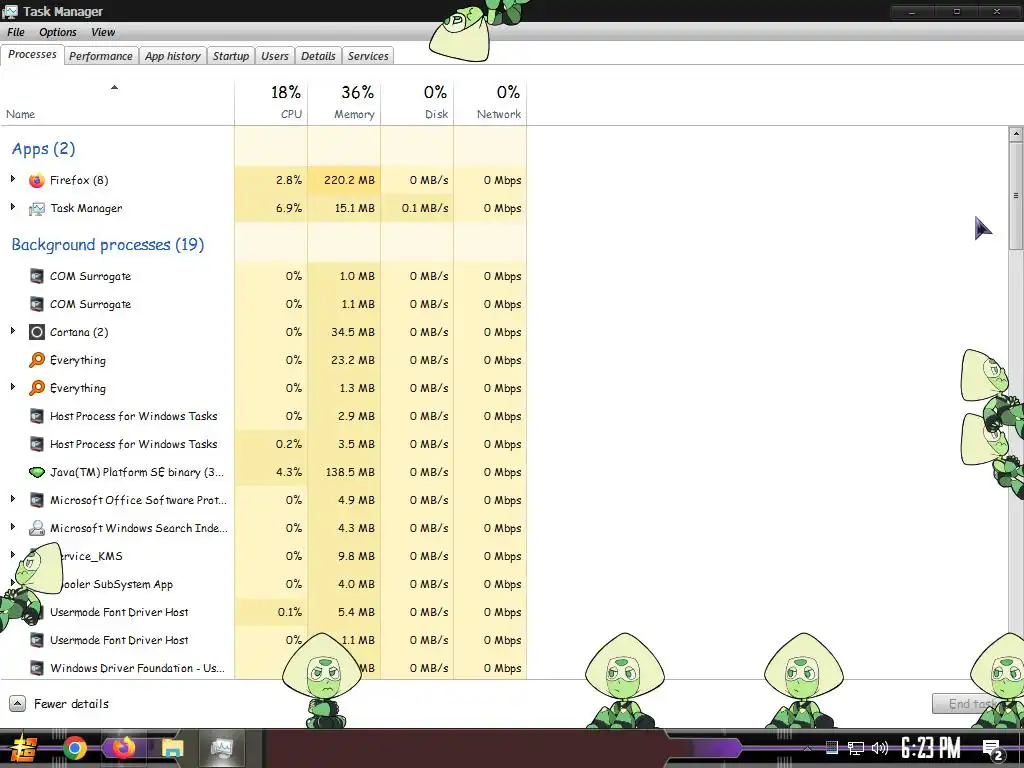Click the first Host Process for Windows Tasks icon

(x=37, y=416)
